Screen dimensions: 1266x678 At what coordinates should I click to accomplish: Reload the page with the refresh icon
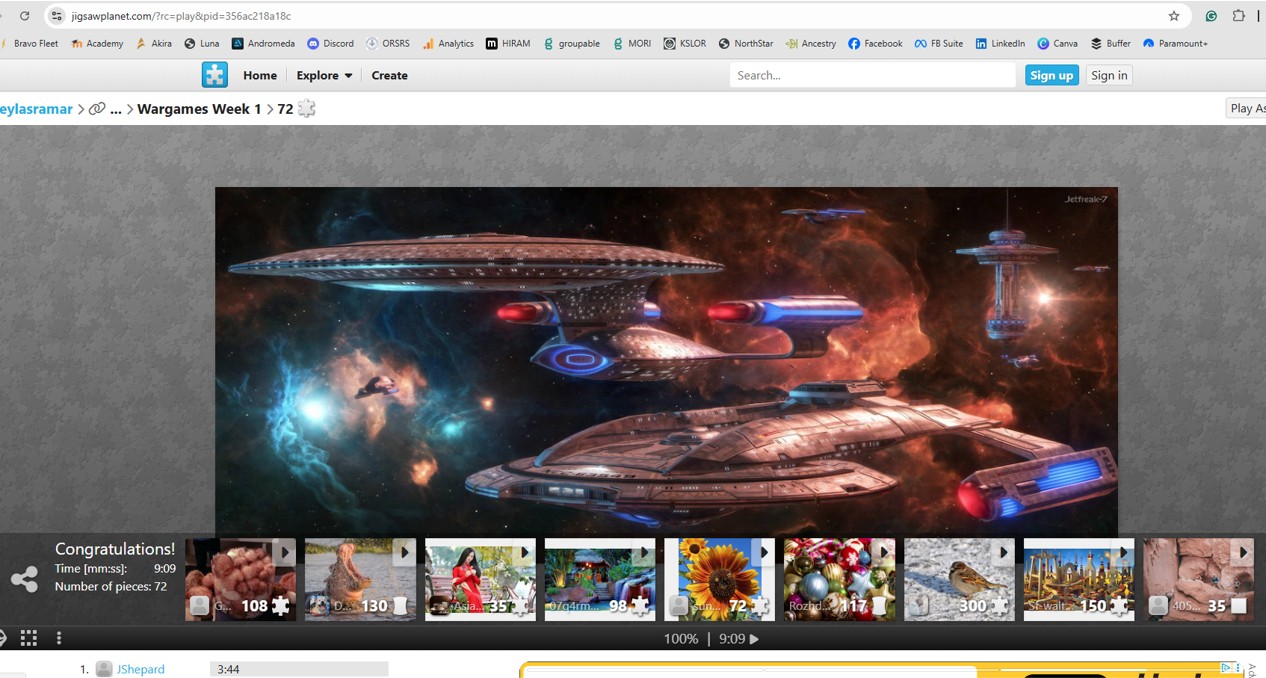click(x=25, y=16)
